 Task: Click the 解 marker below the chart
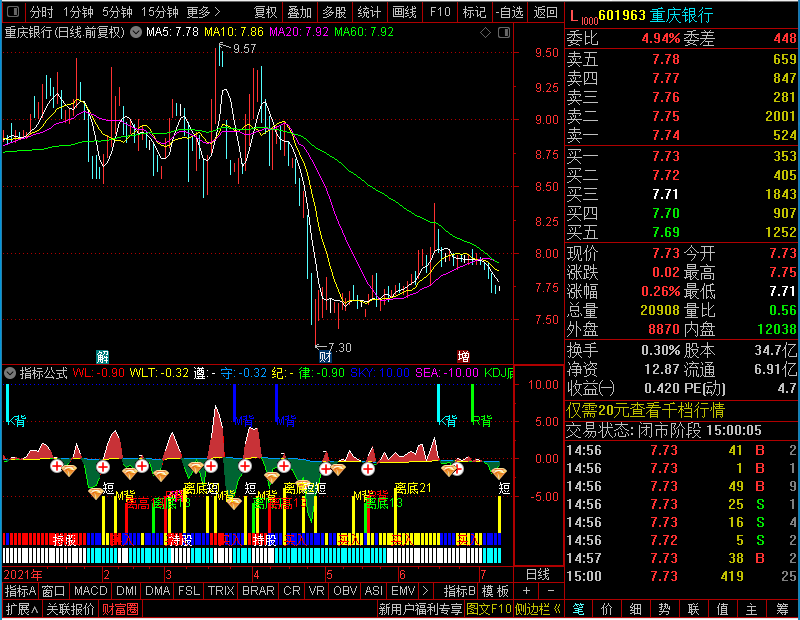coord(103,356)
